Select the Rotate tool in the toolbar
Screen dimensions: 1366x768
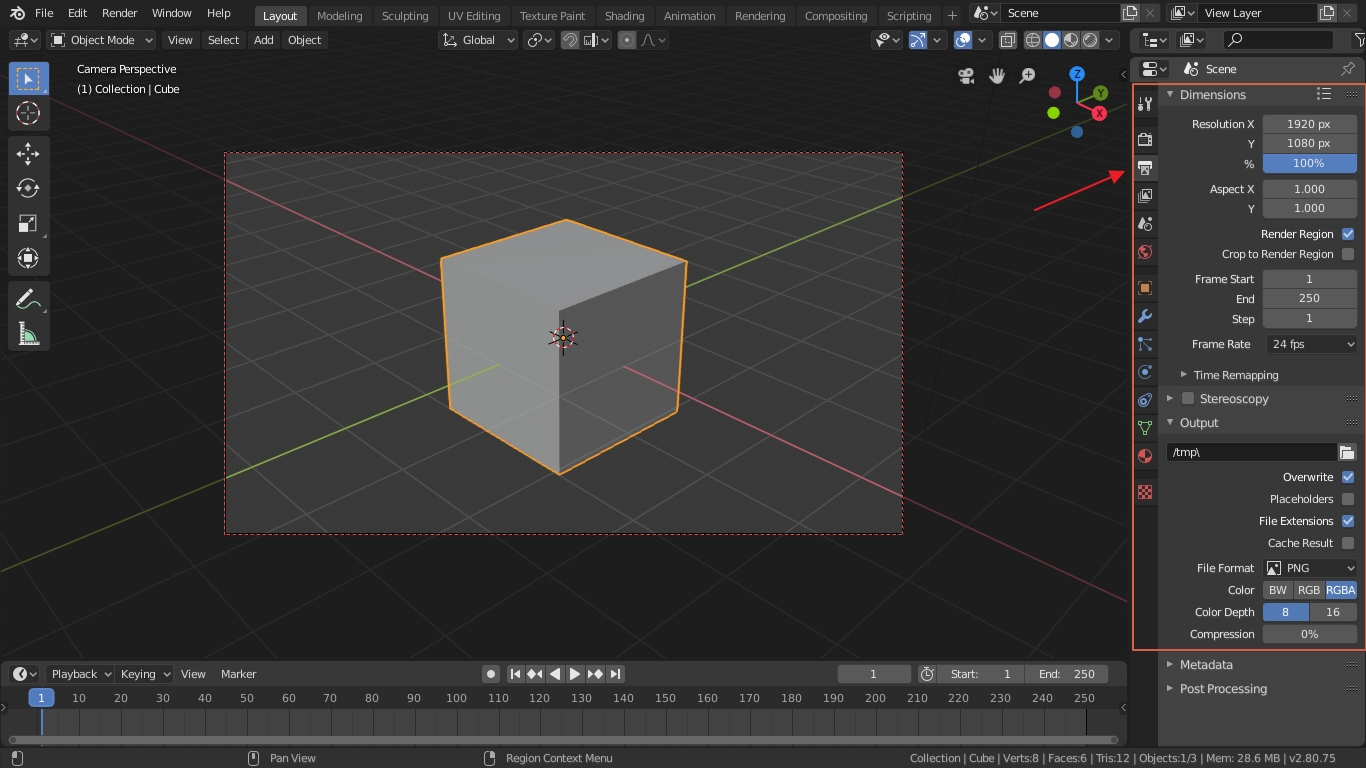click(28, 188)
